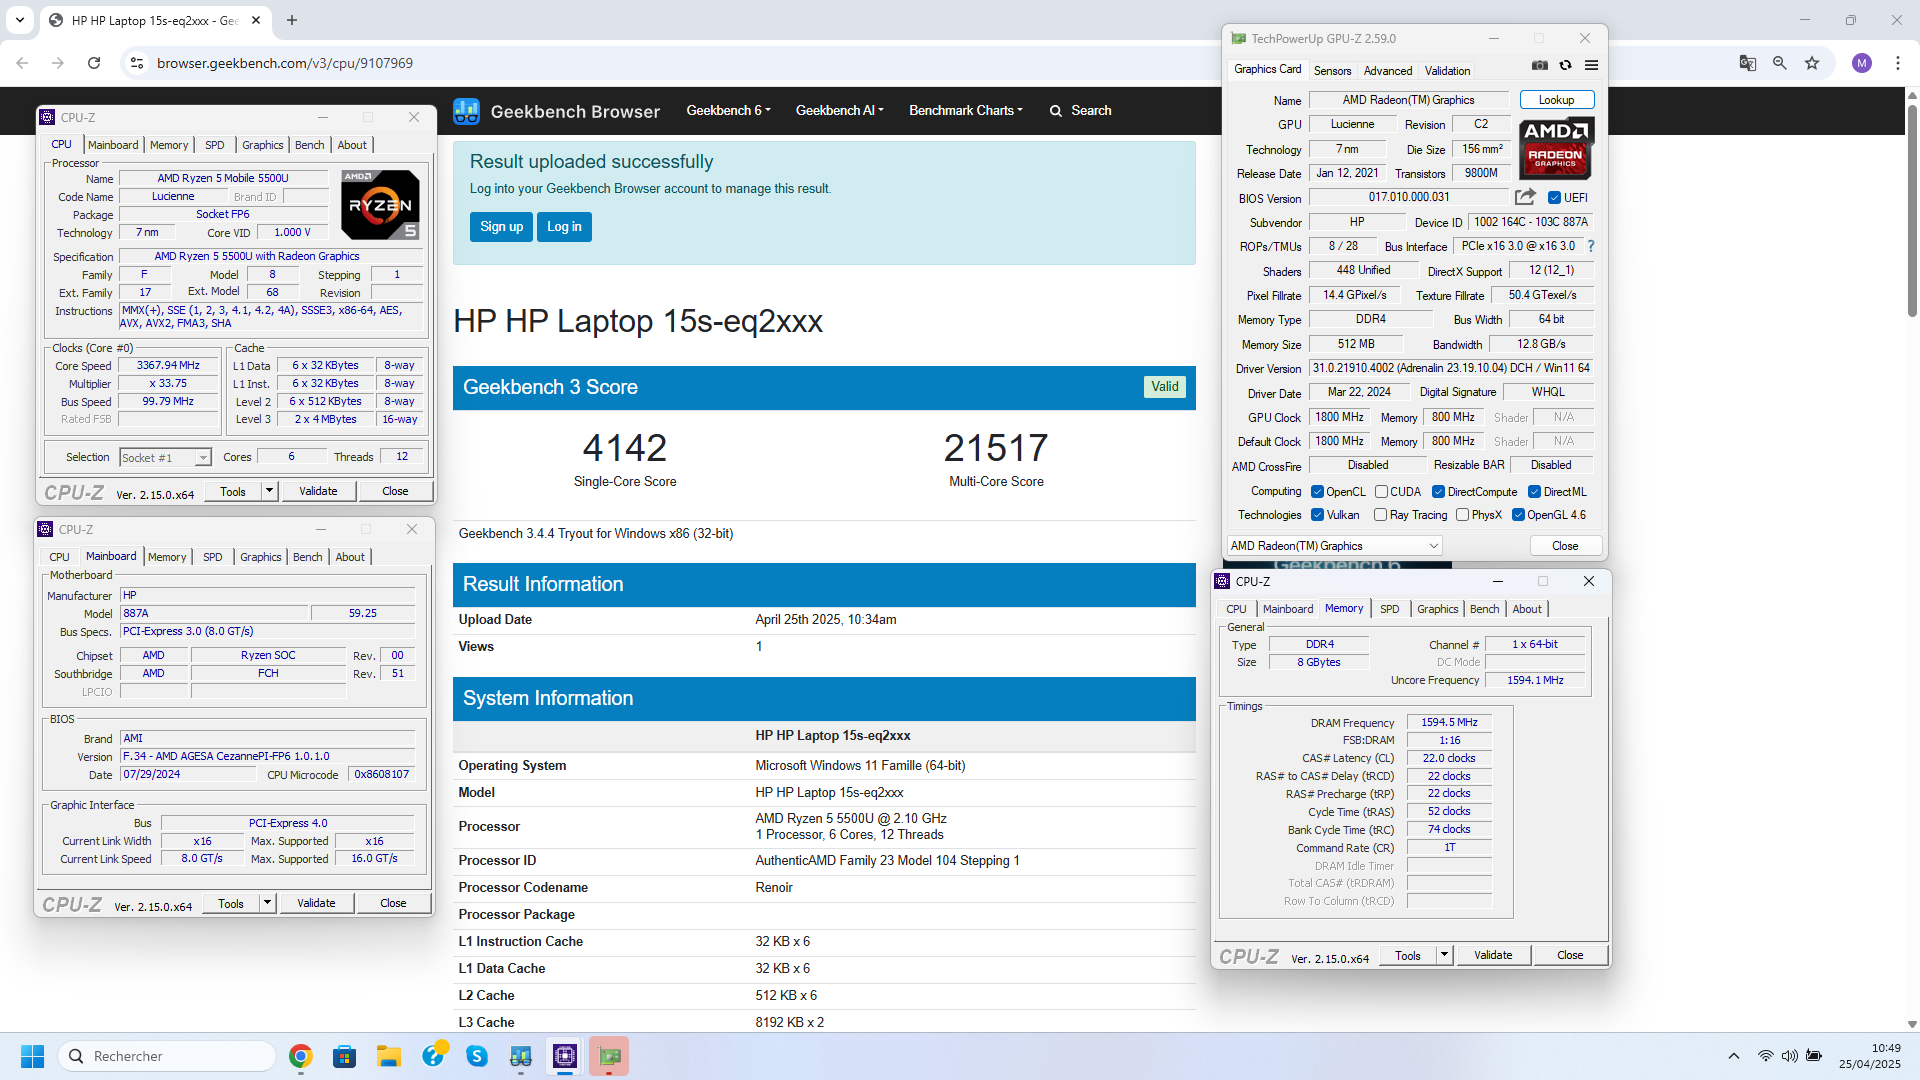Screen dimensions: 1920x1080
Task: Open the translate page icon in address bar
Action: (x=1747, y=63)
